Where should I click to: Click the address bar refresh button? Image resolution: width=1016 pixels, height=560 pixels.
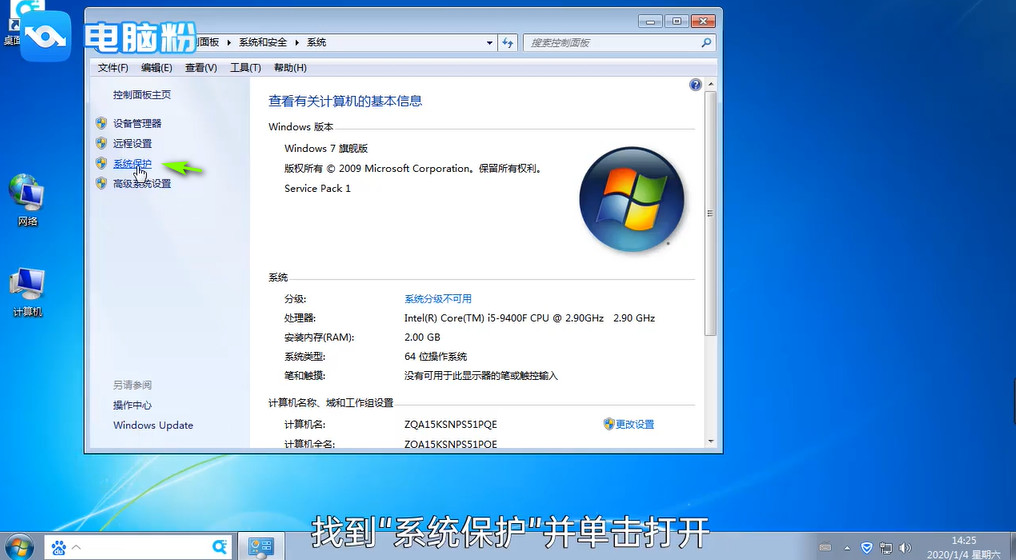[x=507, y=43]
